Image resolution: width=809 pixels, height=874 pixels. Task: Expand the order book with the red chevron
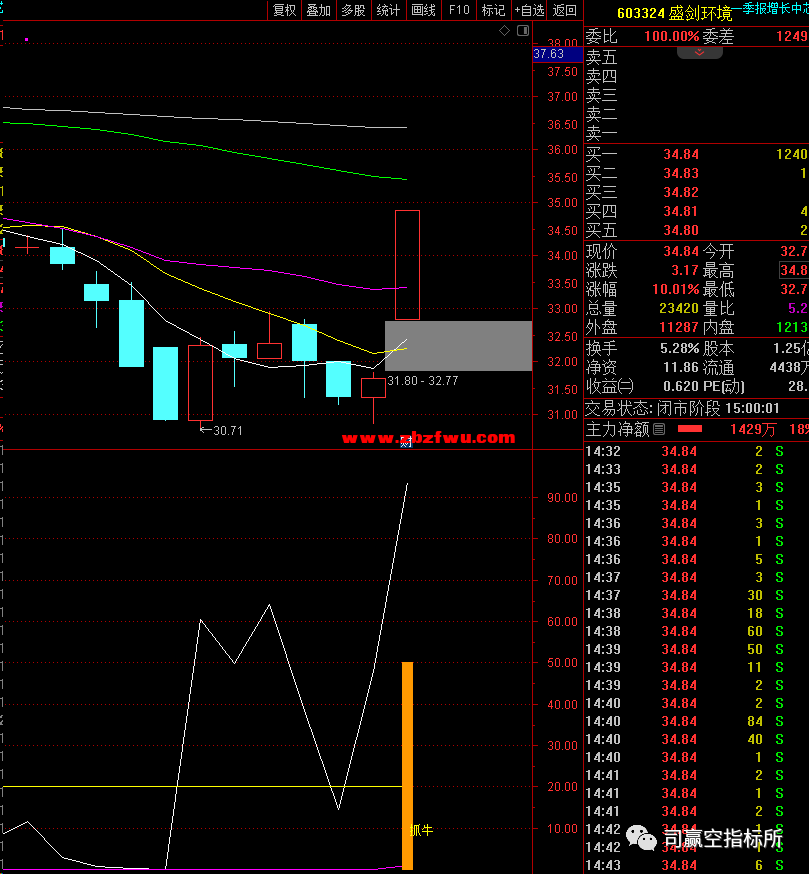(699, 52)
